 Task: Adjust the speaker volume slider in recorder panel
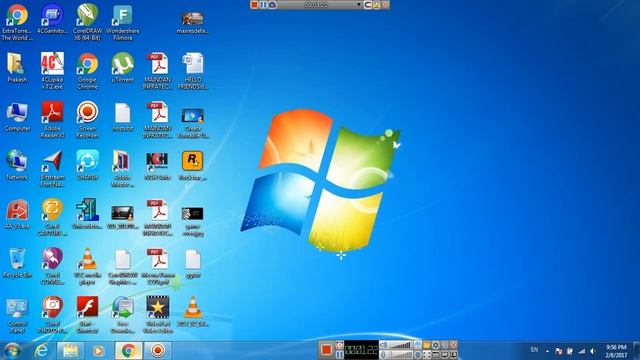click(x=399, y=345)
